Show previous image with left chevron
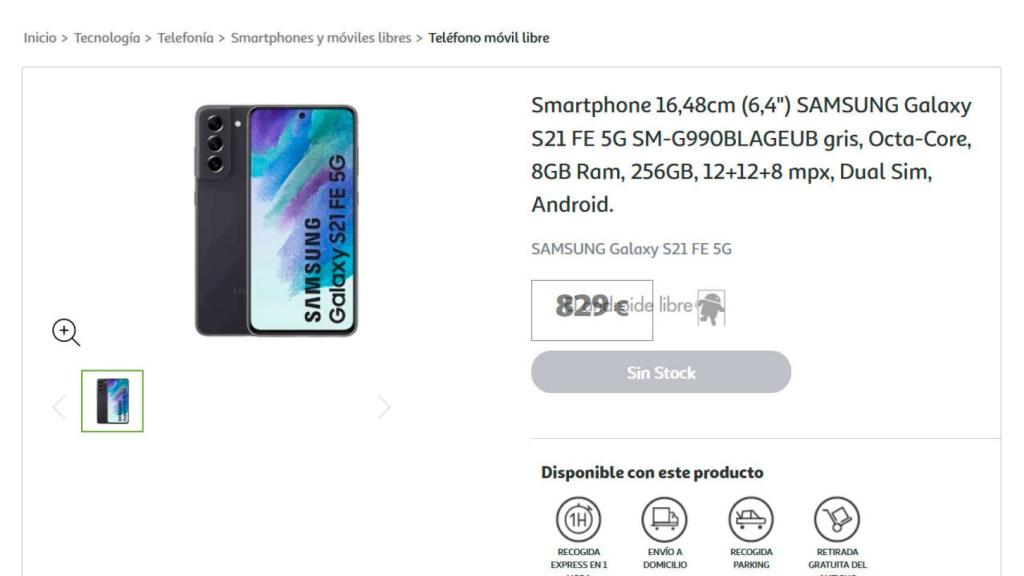 (x=59, y=407)
